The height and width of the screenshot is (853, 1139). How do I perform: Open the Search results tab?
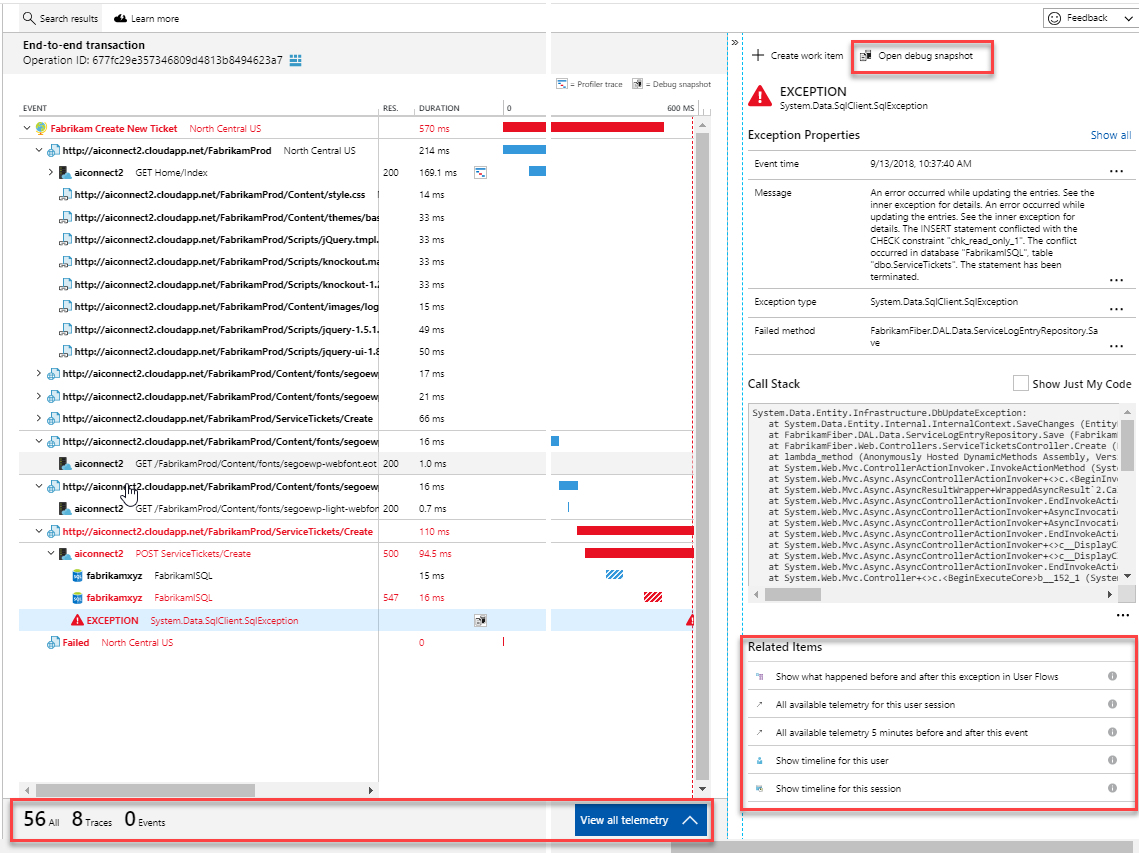(61, 18)
